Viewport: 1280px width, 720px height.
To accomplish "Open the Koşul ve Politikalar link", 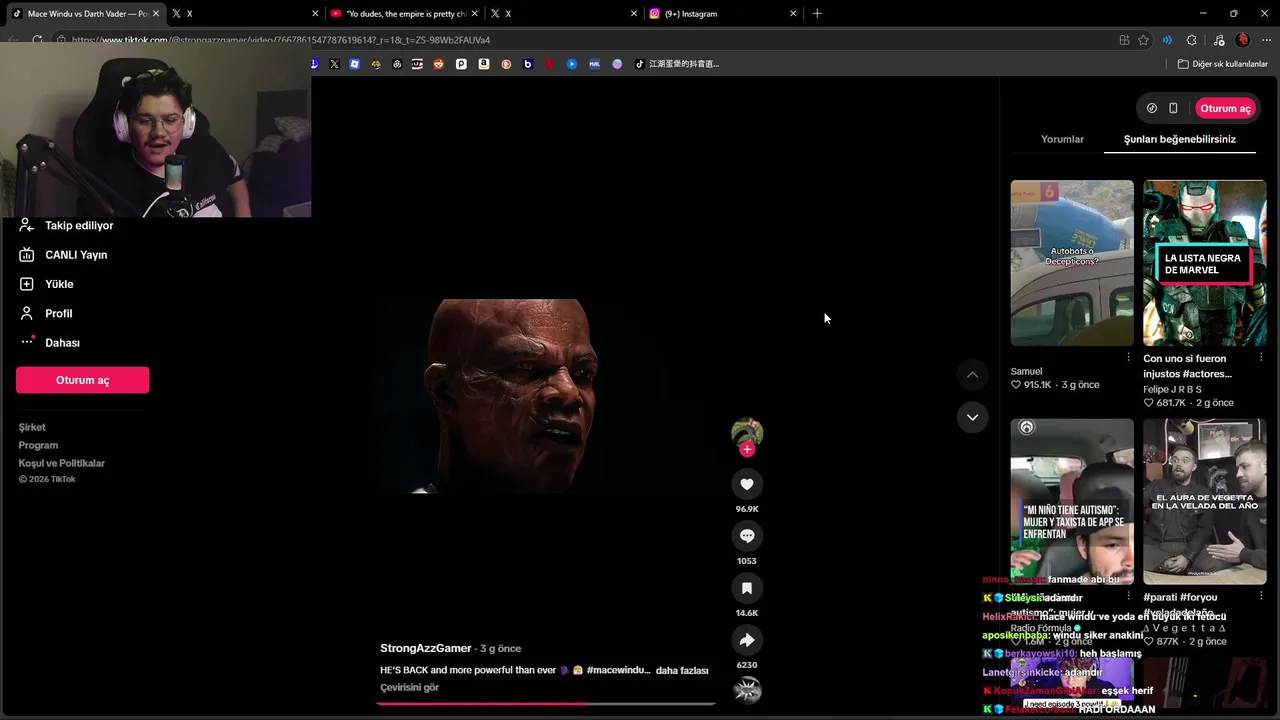I will [61, 463].
